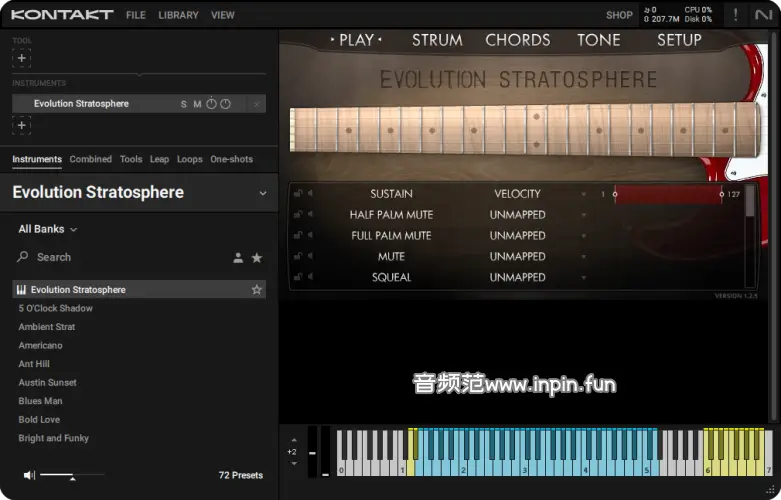Mute the Evolution Stratosphere instrument
Image resolution: width=781 pixels, height=500 pixels.
pos(197,104)
